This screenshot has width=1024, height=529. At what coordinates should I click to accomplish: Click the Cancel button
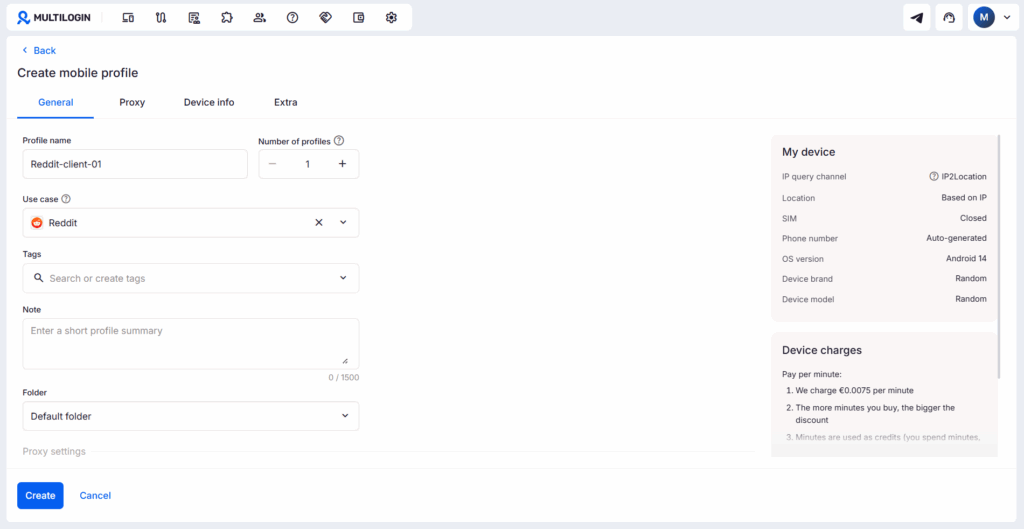pos(95,496)
